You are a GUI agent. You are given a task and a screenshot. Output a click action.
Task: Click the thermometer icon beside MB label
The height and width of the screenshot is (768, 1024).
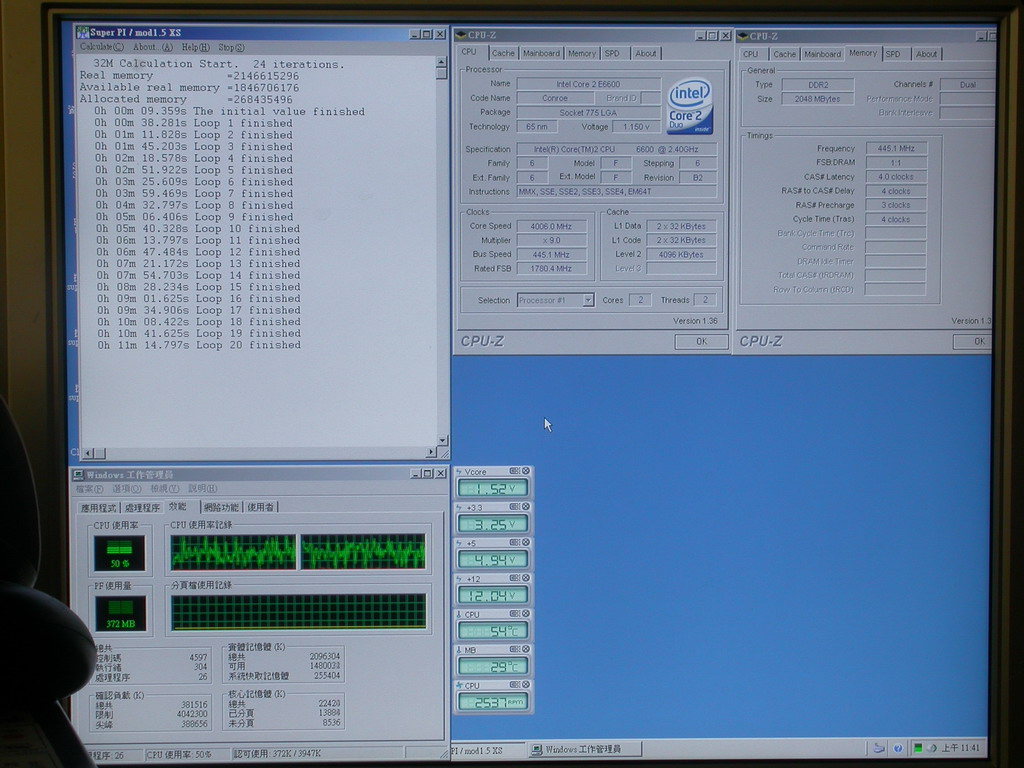coord(459,650)
